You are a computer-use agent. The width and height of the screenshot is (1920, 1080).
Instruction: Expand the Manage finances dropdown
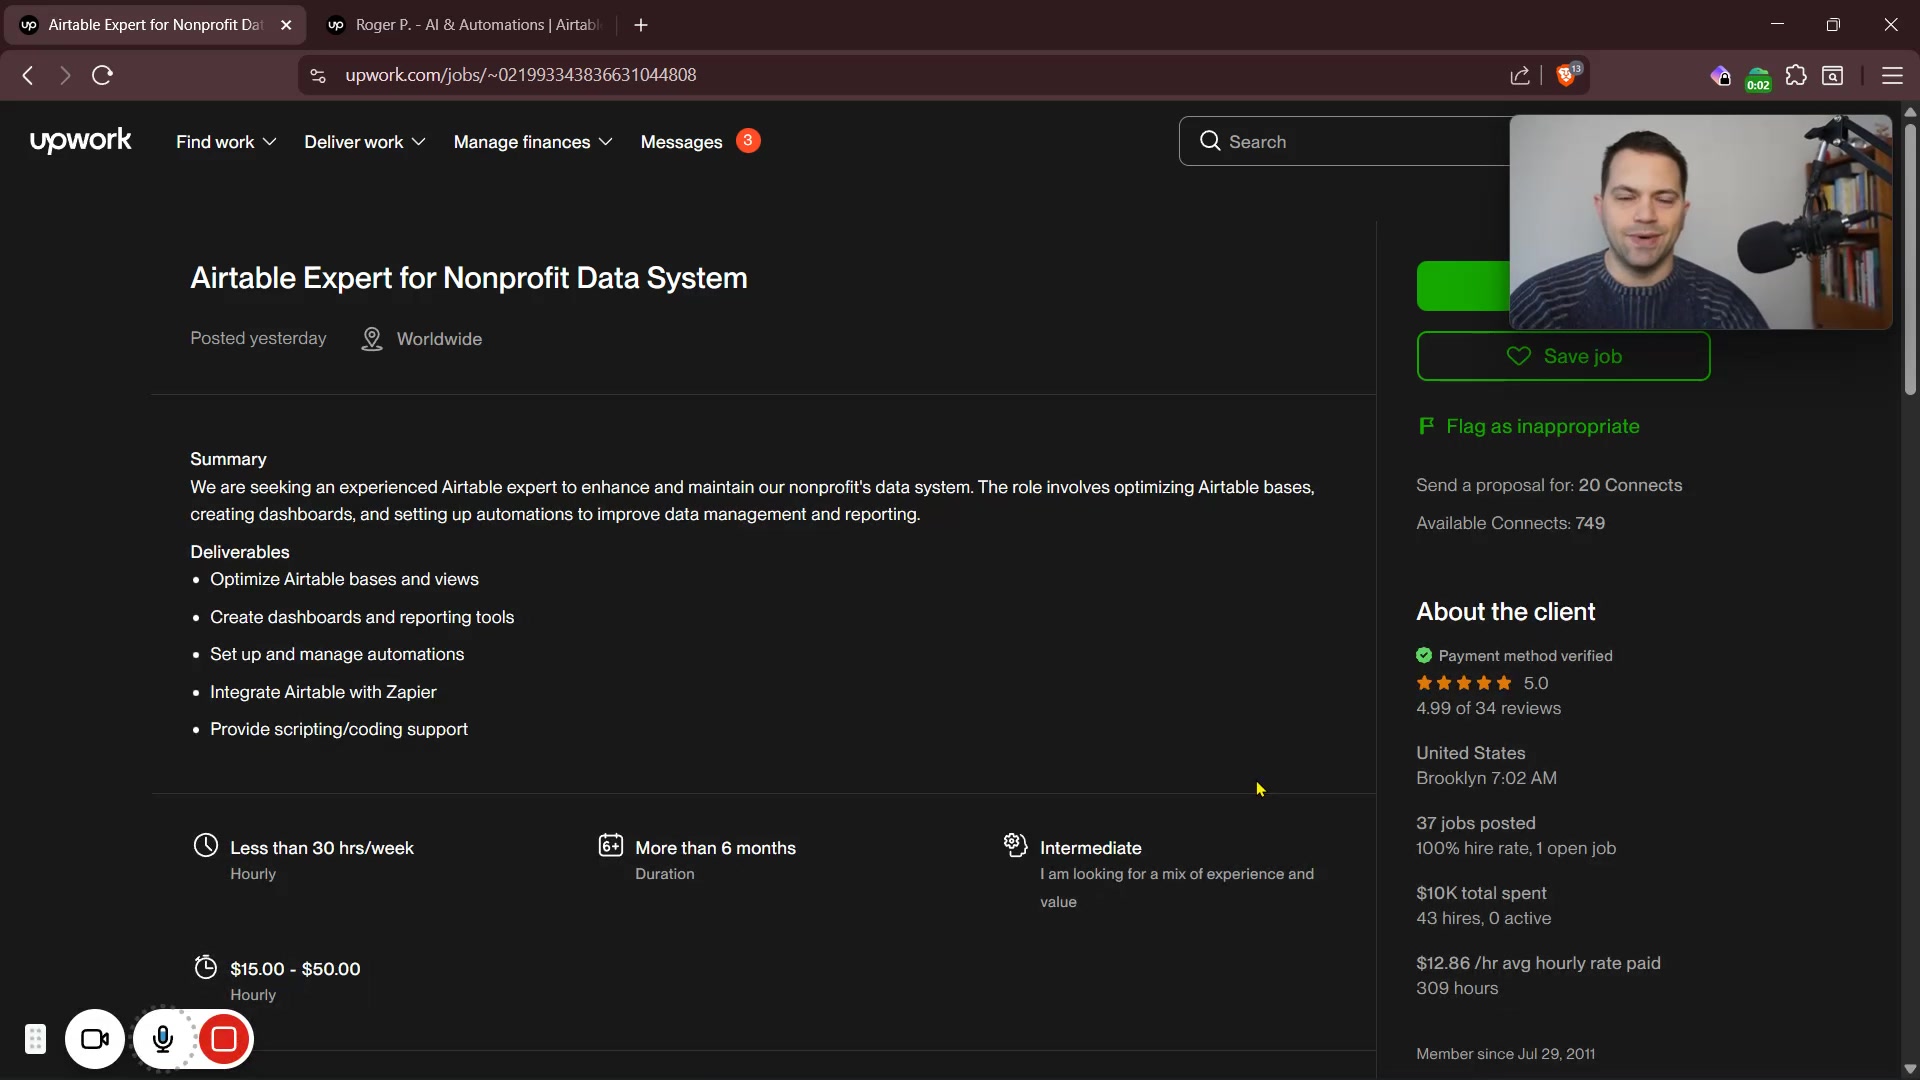coord(533,142)
